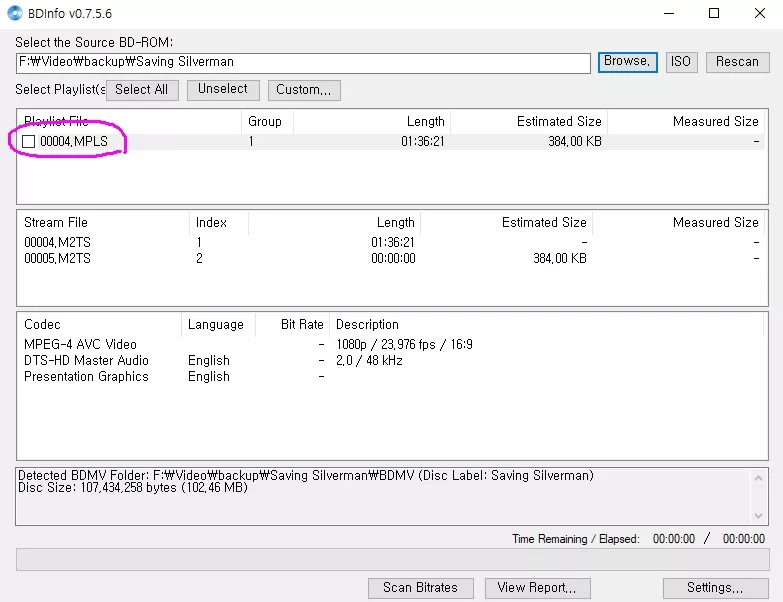Sort playlists by Measured Size header
This screenshot has width=783, height=602.
687,121
